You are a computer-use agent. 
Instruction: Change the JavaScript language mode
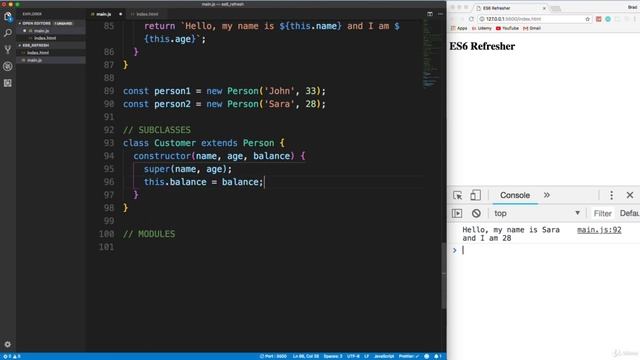[x=384, y=356]
